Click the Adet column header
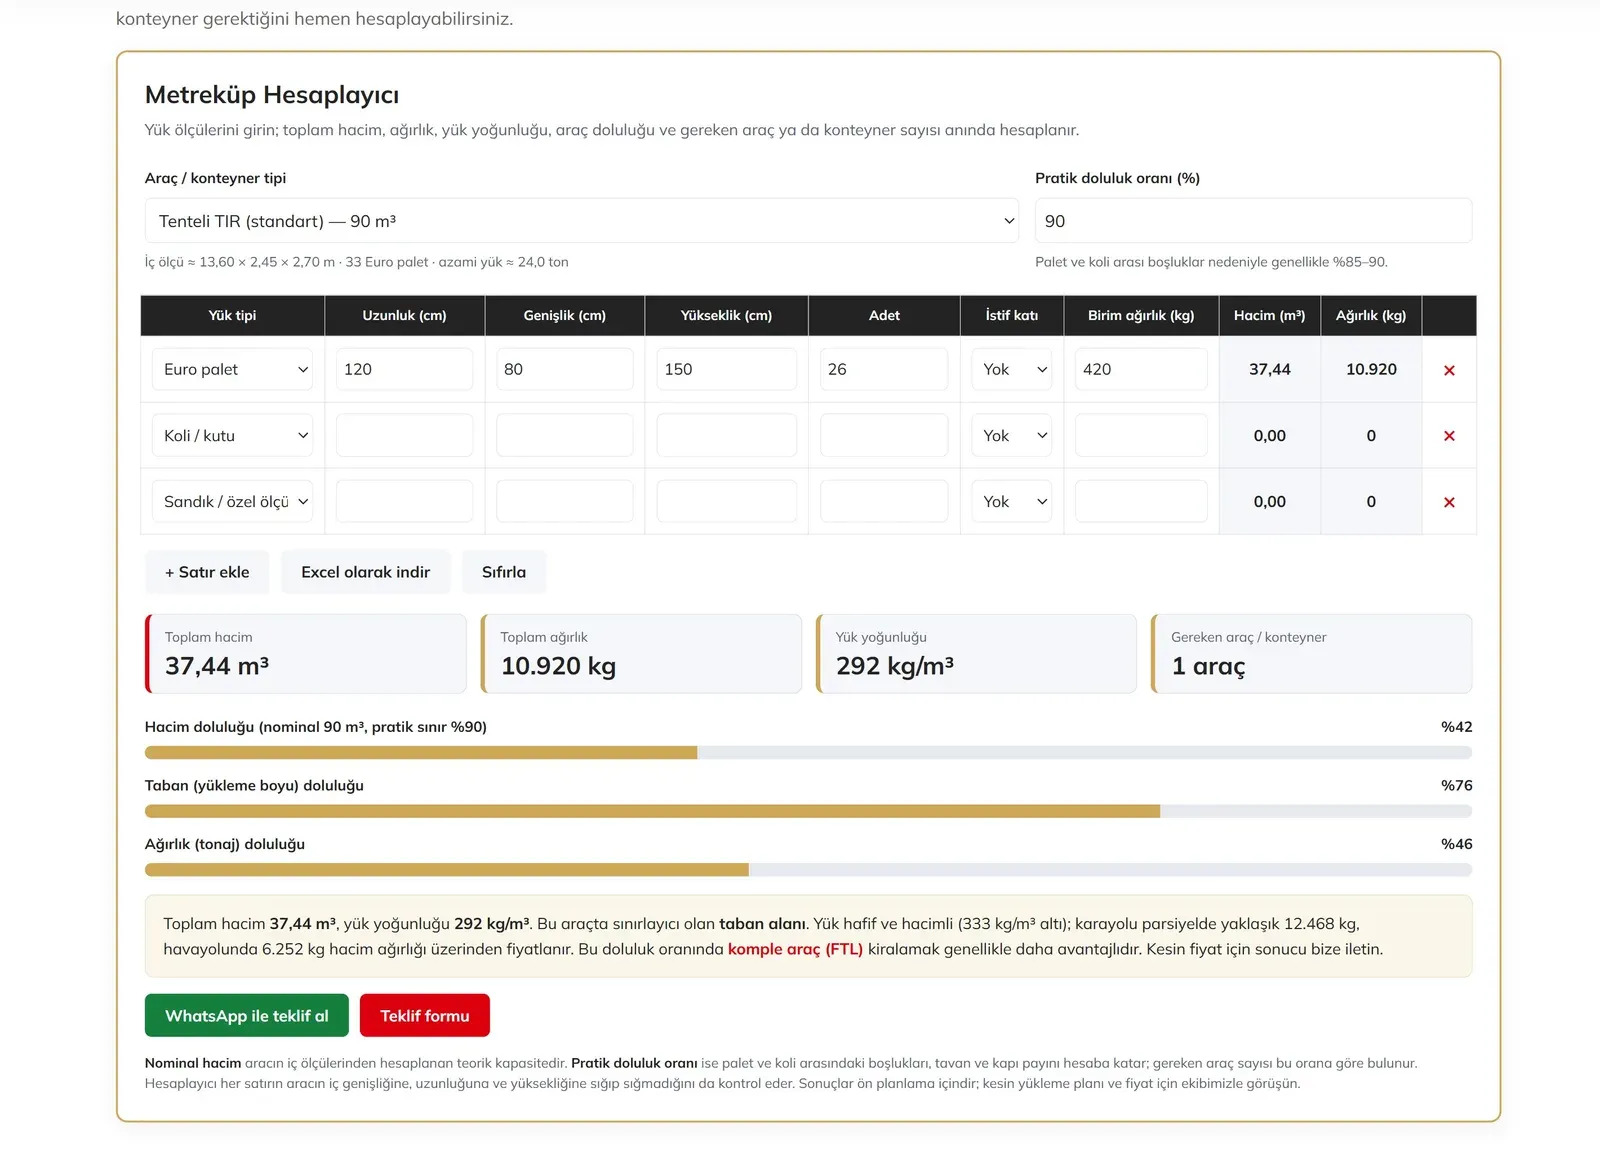Screen dimensions: 1600x1155 tap(884, 315)
